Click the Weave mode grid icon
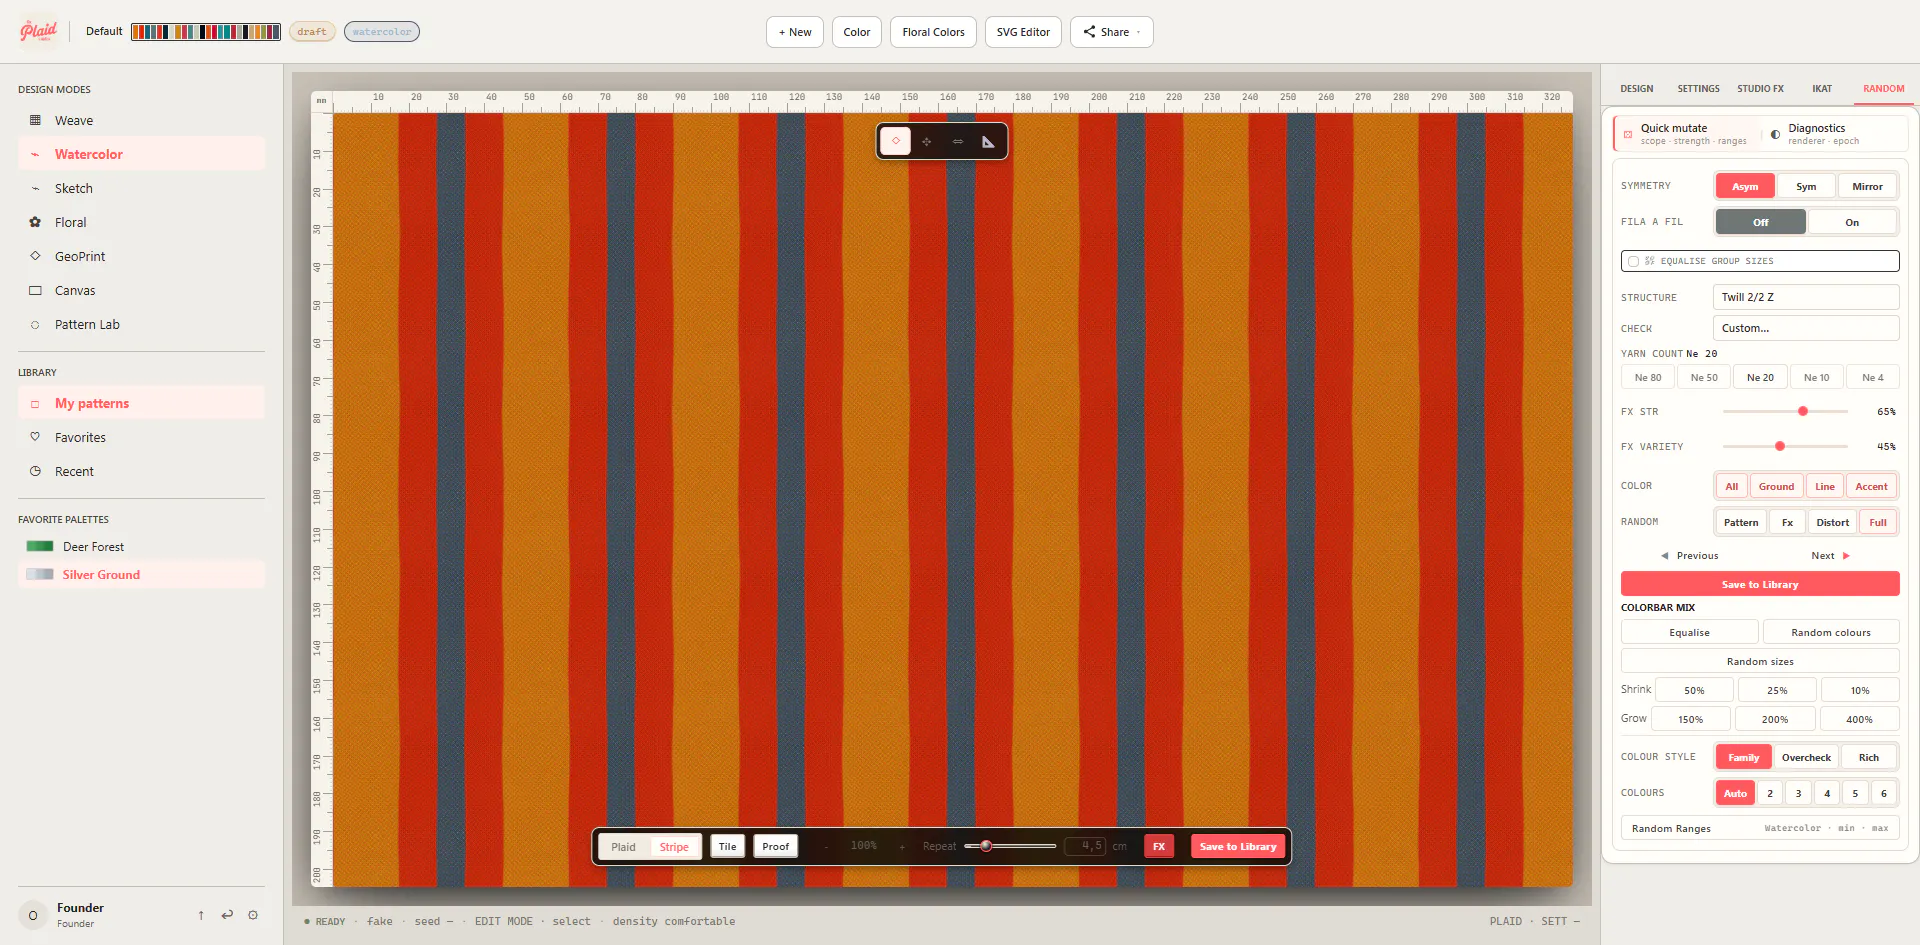Viewport: 1920px width, 945px height. coord(35,120)
